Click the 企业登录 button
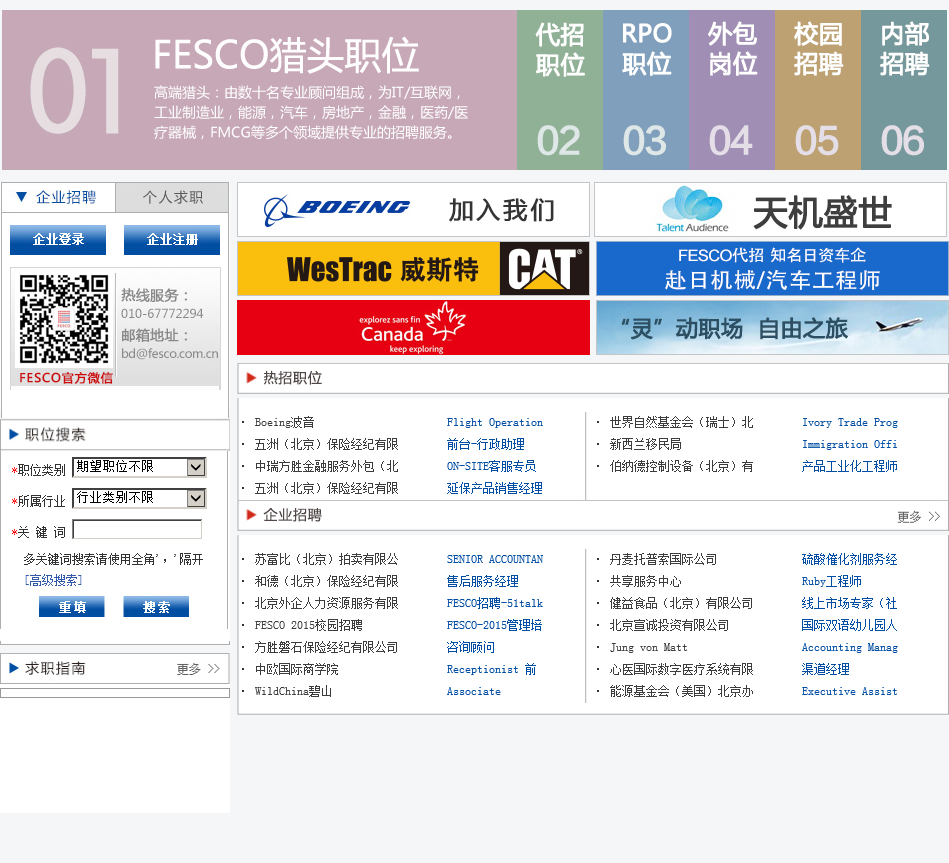 (x=58, y=240)
